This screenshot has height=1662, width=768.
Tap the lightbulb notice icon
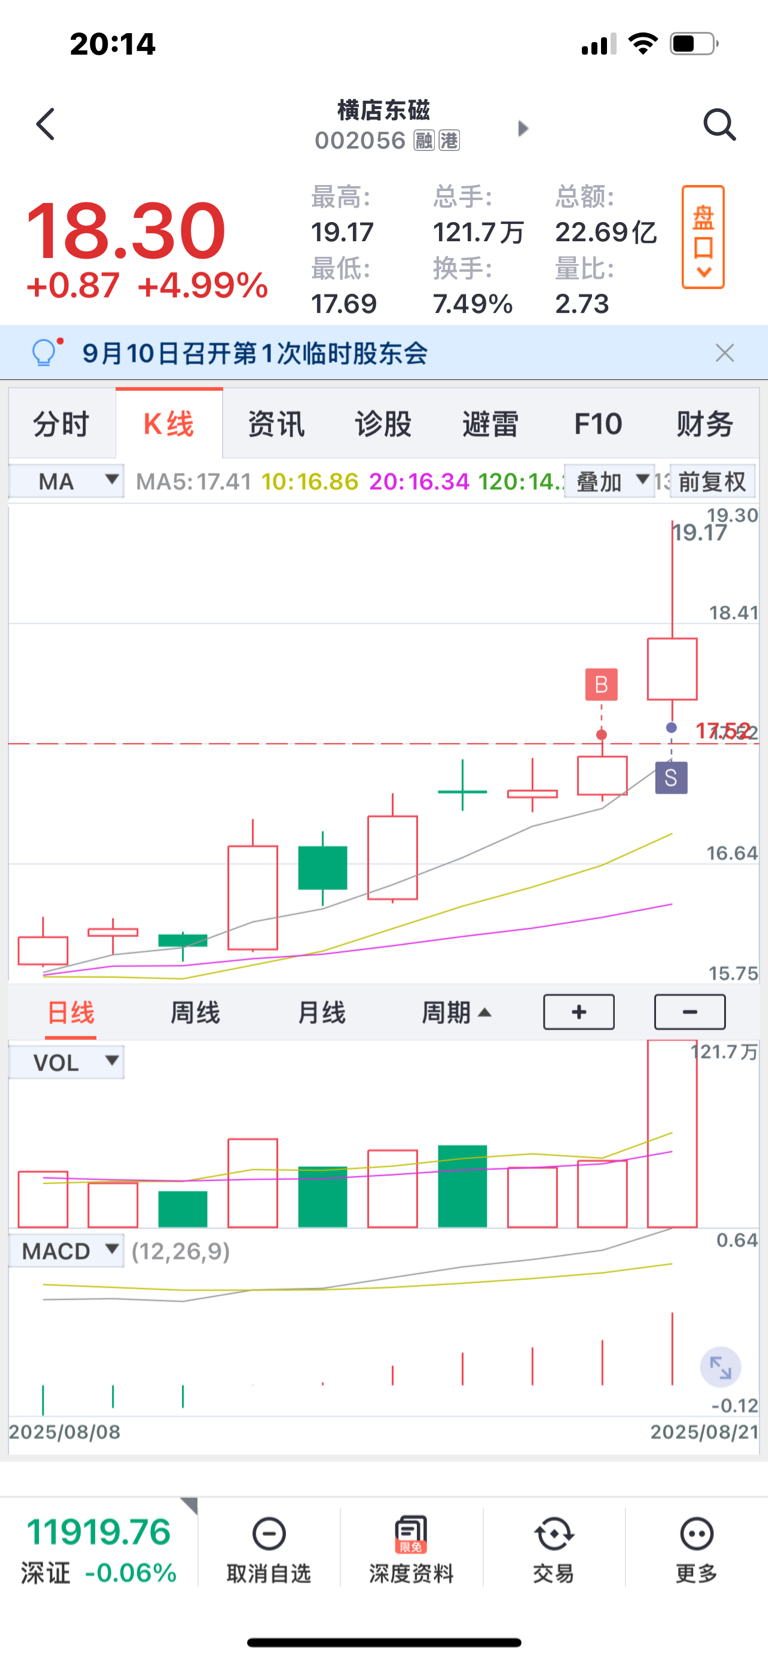[x=45, y=352]
